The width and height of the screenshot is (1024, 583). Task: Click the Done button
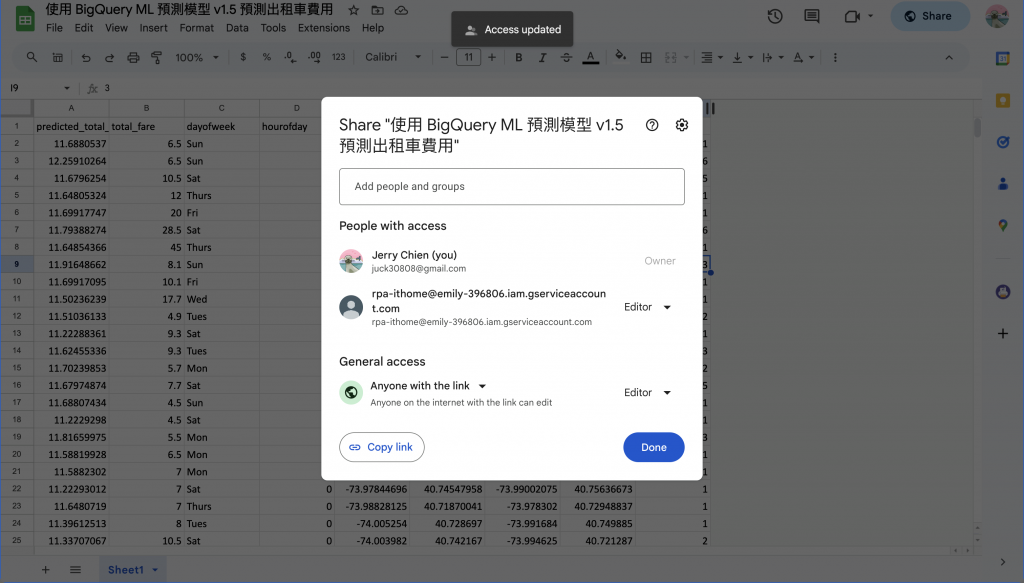654,447
